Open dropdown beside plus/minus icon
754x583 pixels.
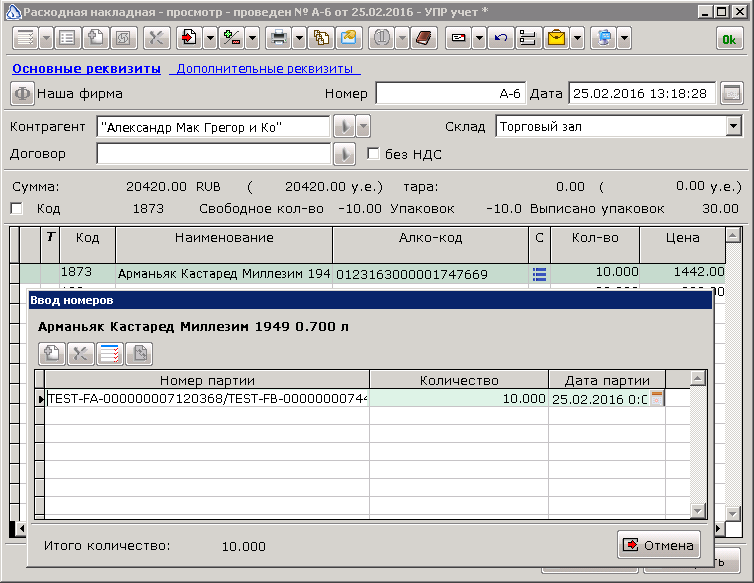pos(253,38)
